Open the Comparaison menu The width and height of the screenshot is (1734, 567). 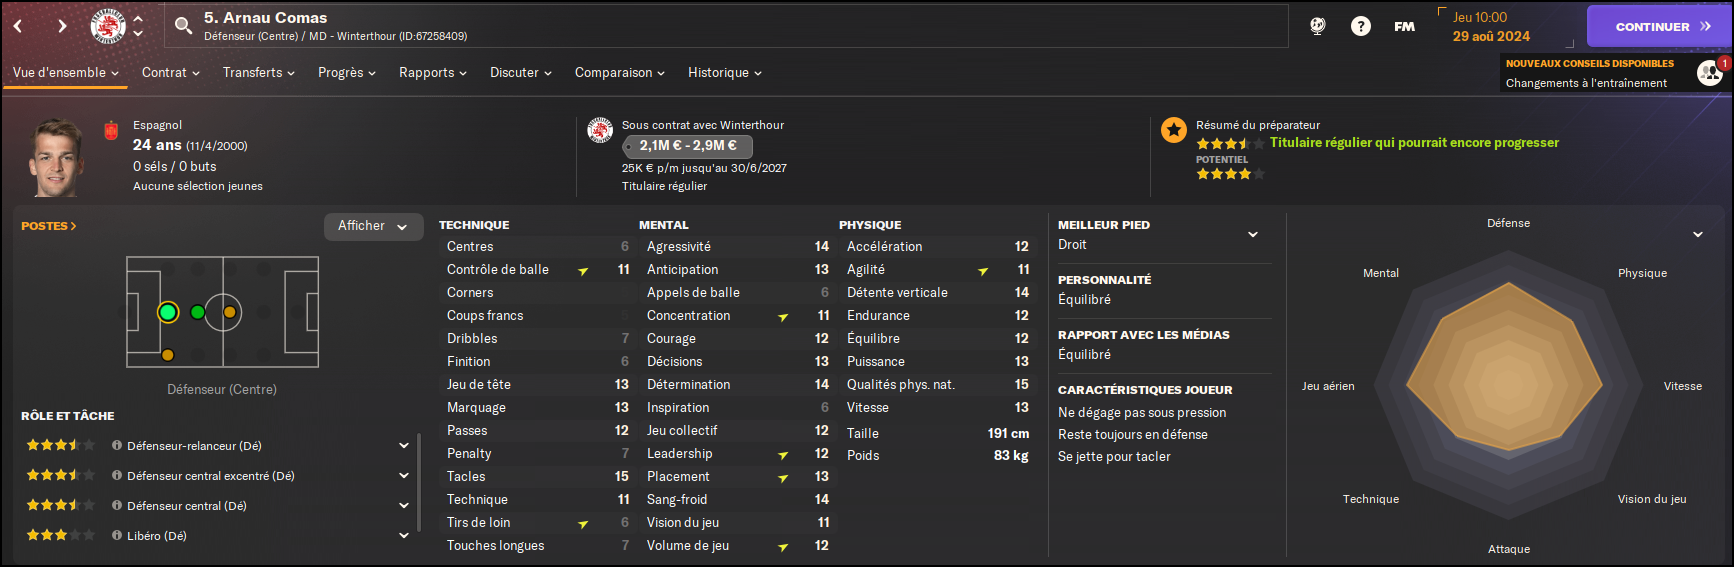pyautogui.click(x=620, y=73)
